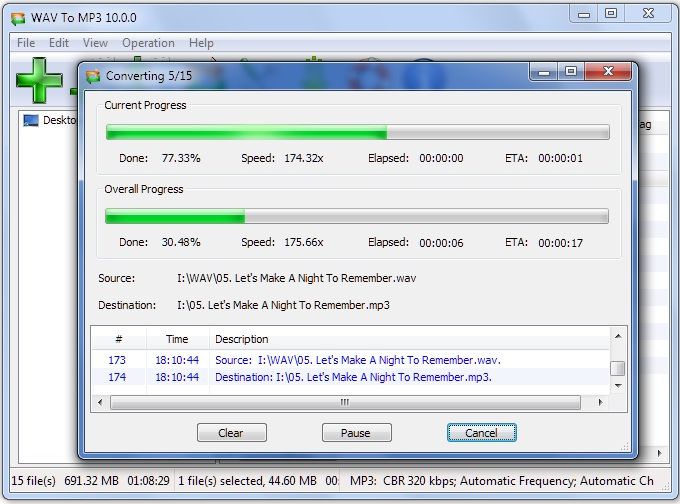680x504 pixels.
Task: Click overall ETA value 00:00:17
Action: (x=560, y=243)
